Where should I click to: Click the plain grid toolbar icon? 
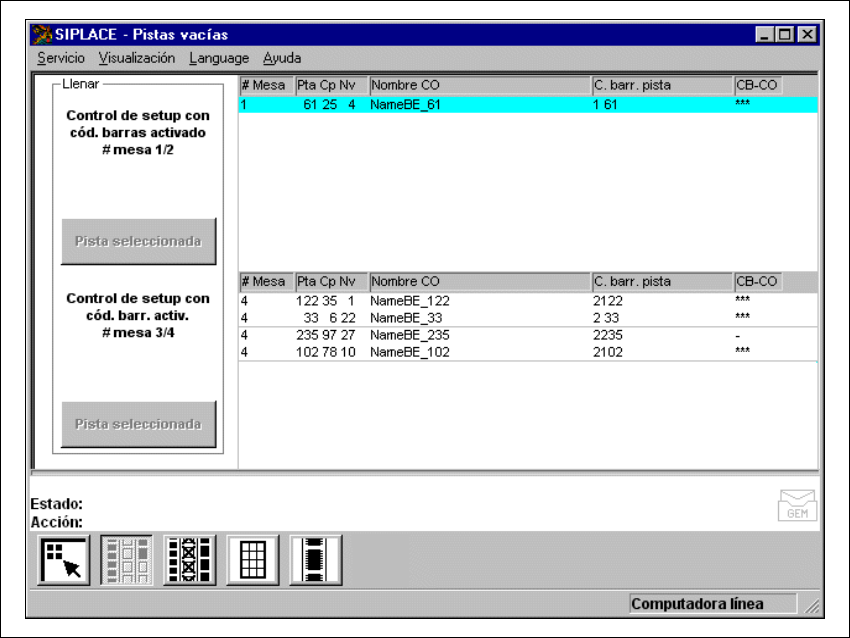click(x=252, y=560)
